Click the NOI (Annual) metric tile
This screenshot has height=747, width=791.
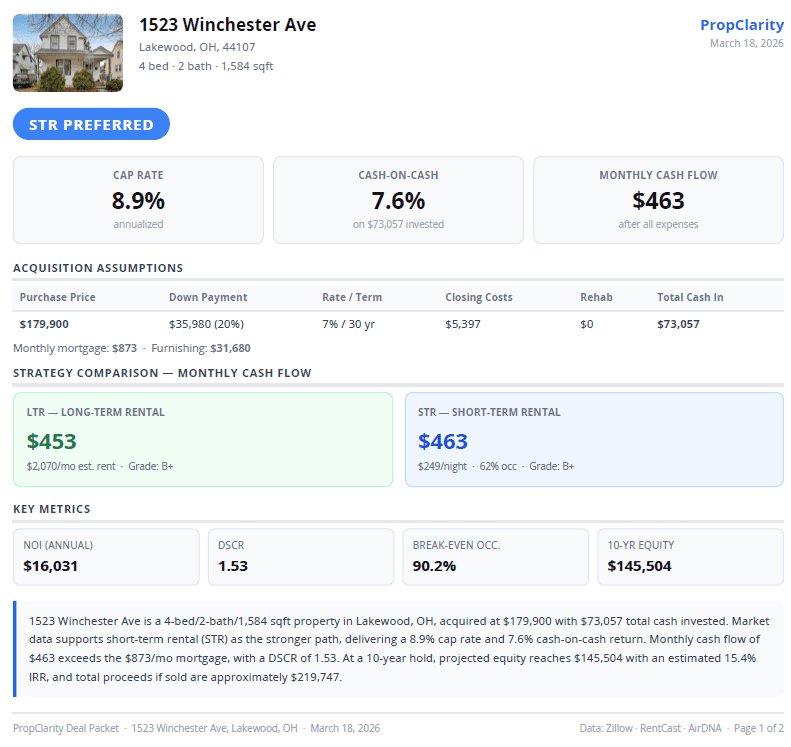106,557
